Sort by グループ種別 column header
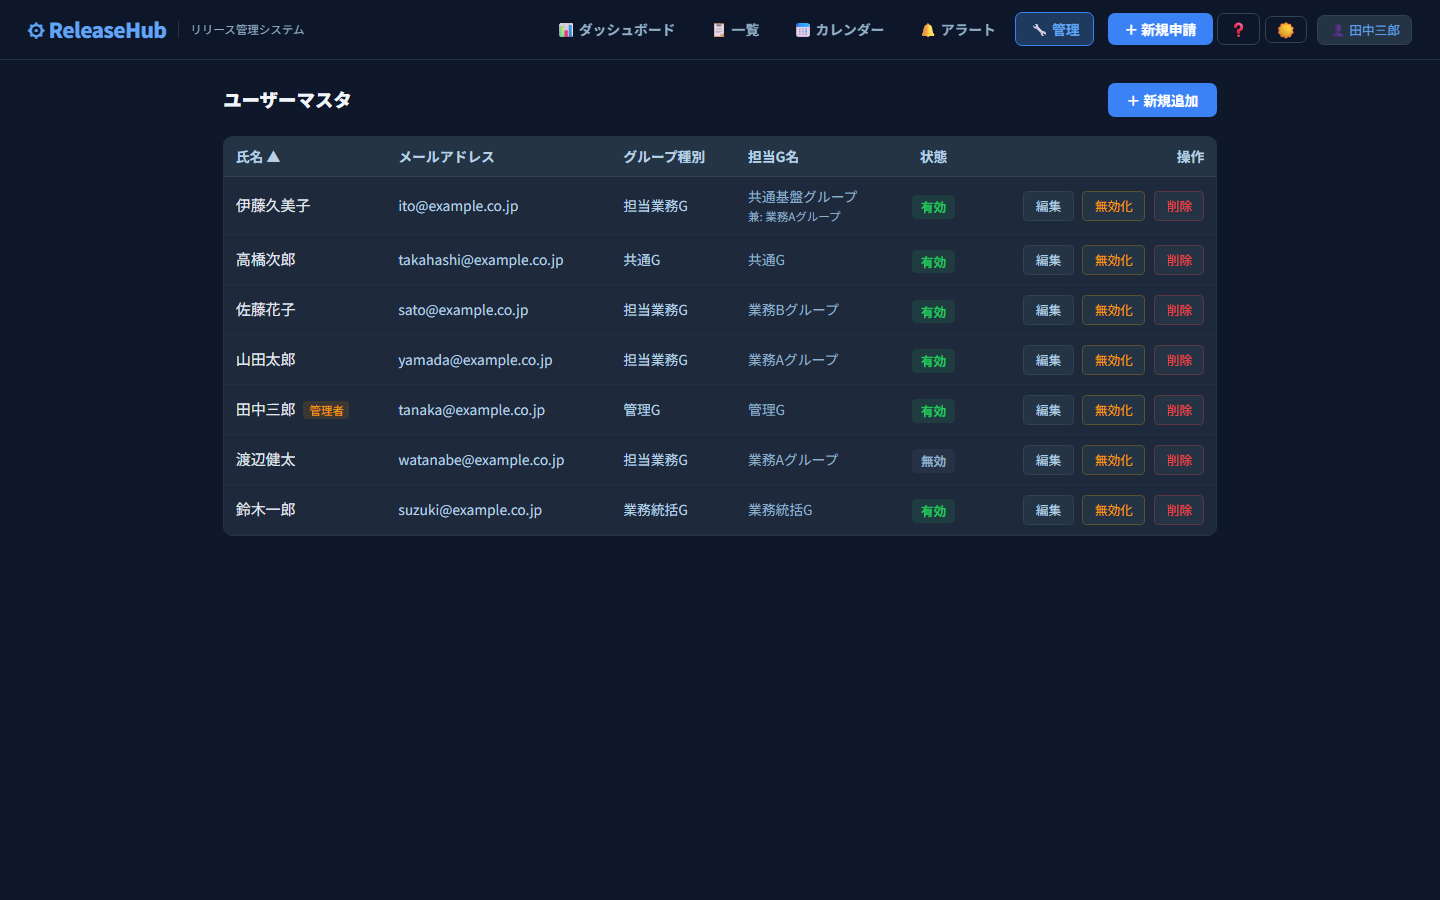 coord(664,157)
